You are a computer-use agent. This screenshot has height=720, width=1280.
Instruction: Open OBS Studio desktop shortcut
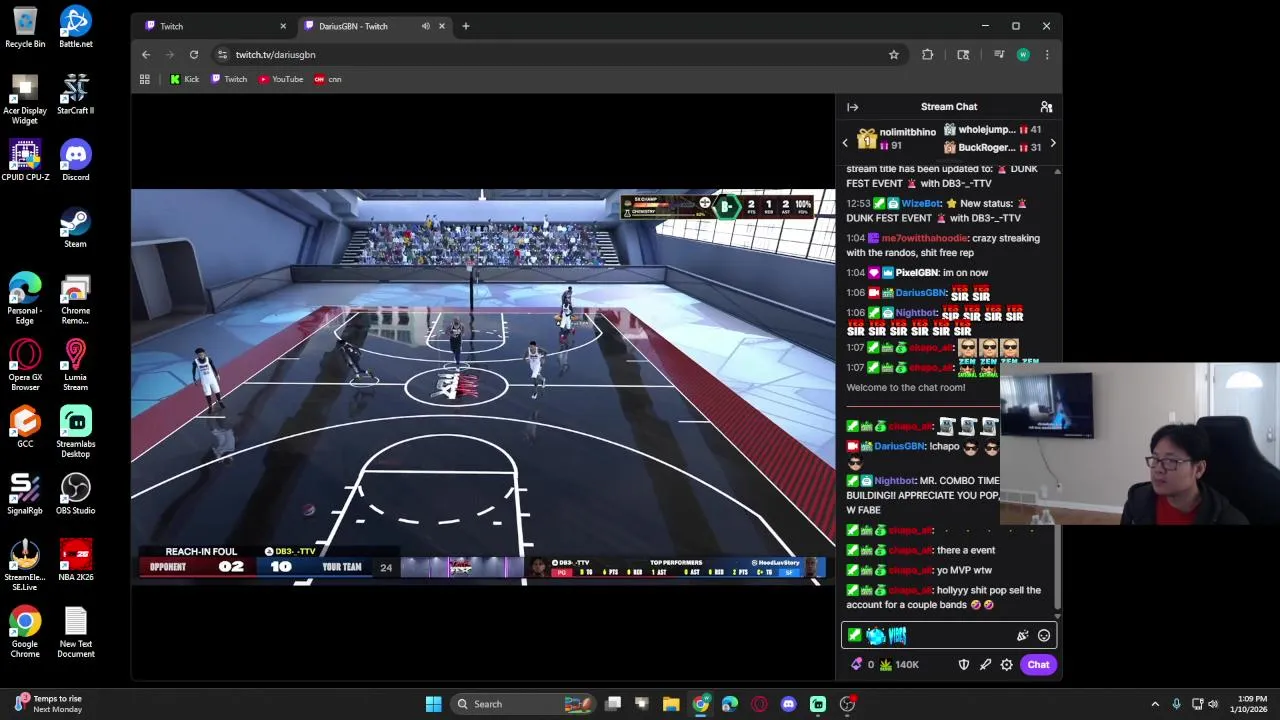pos(75,494)
